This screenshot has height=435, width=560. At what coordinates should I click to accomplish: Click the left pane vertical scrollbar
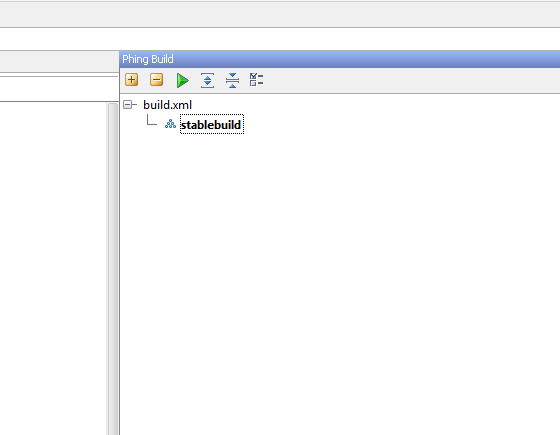pos(113,269)
